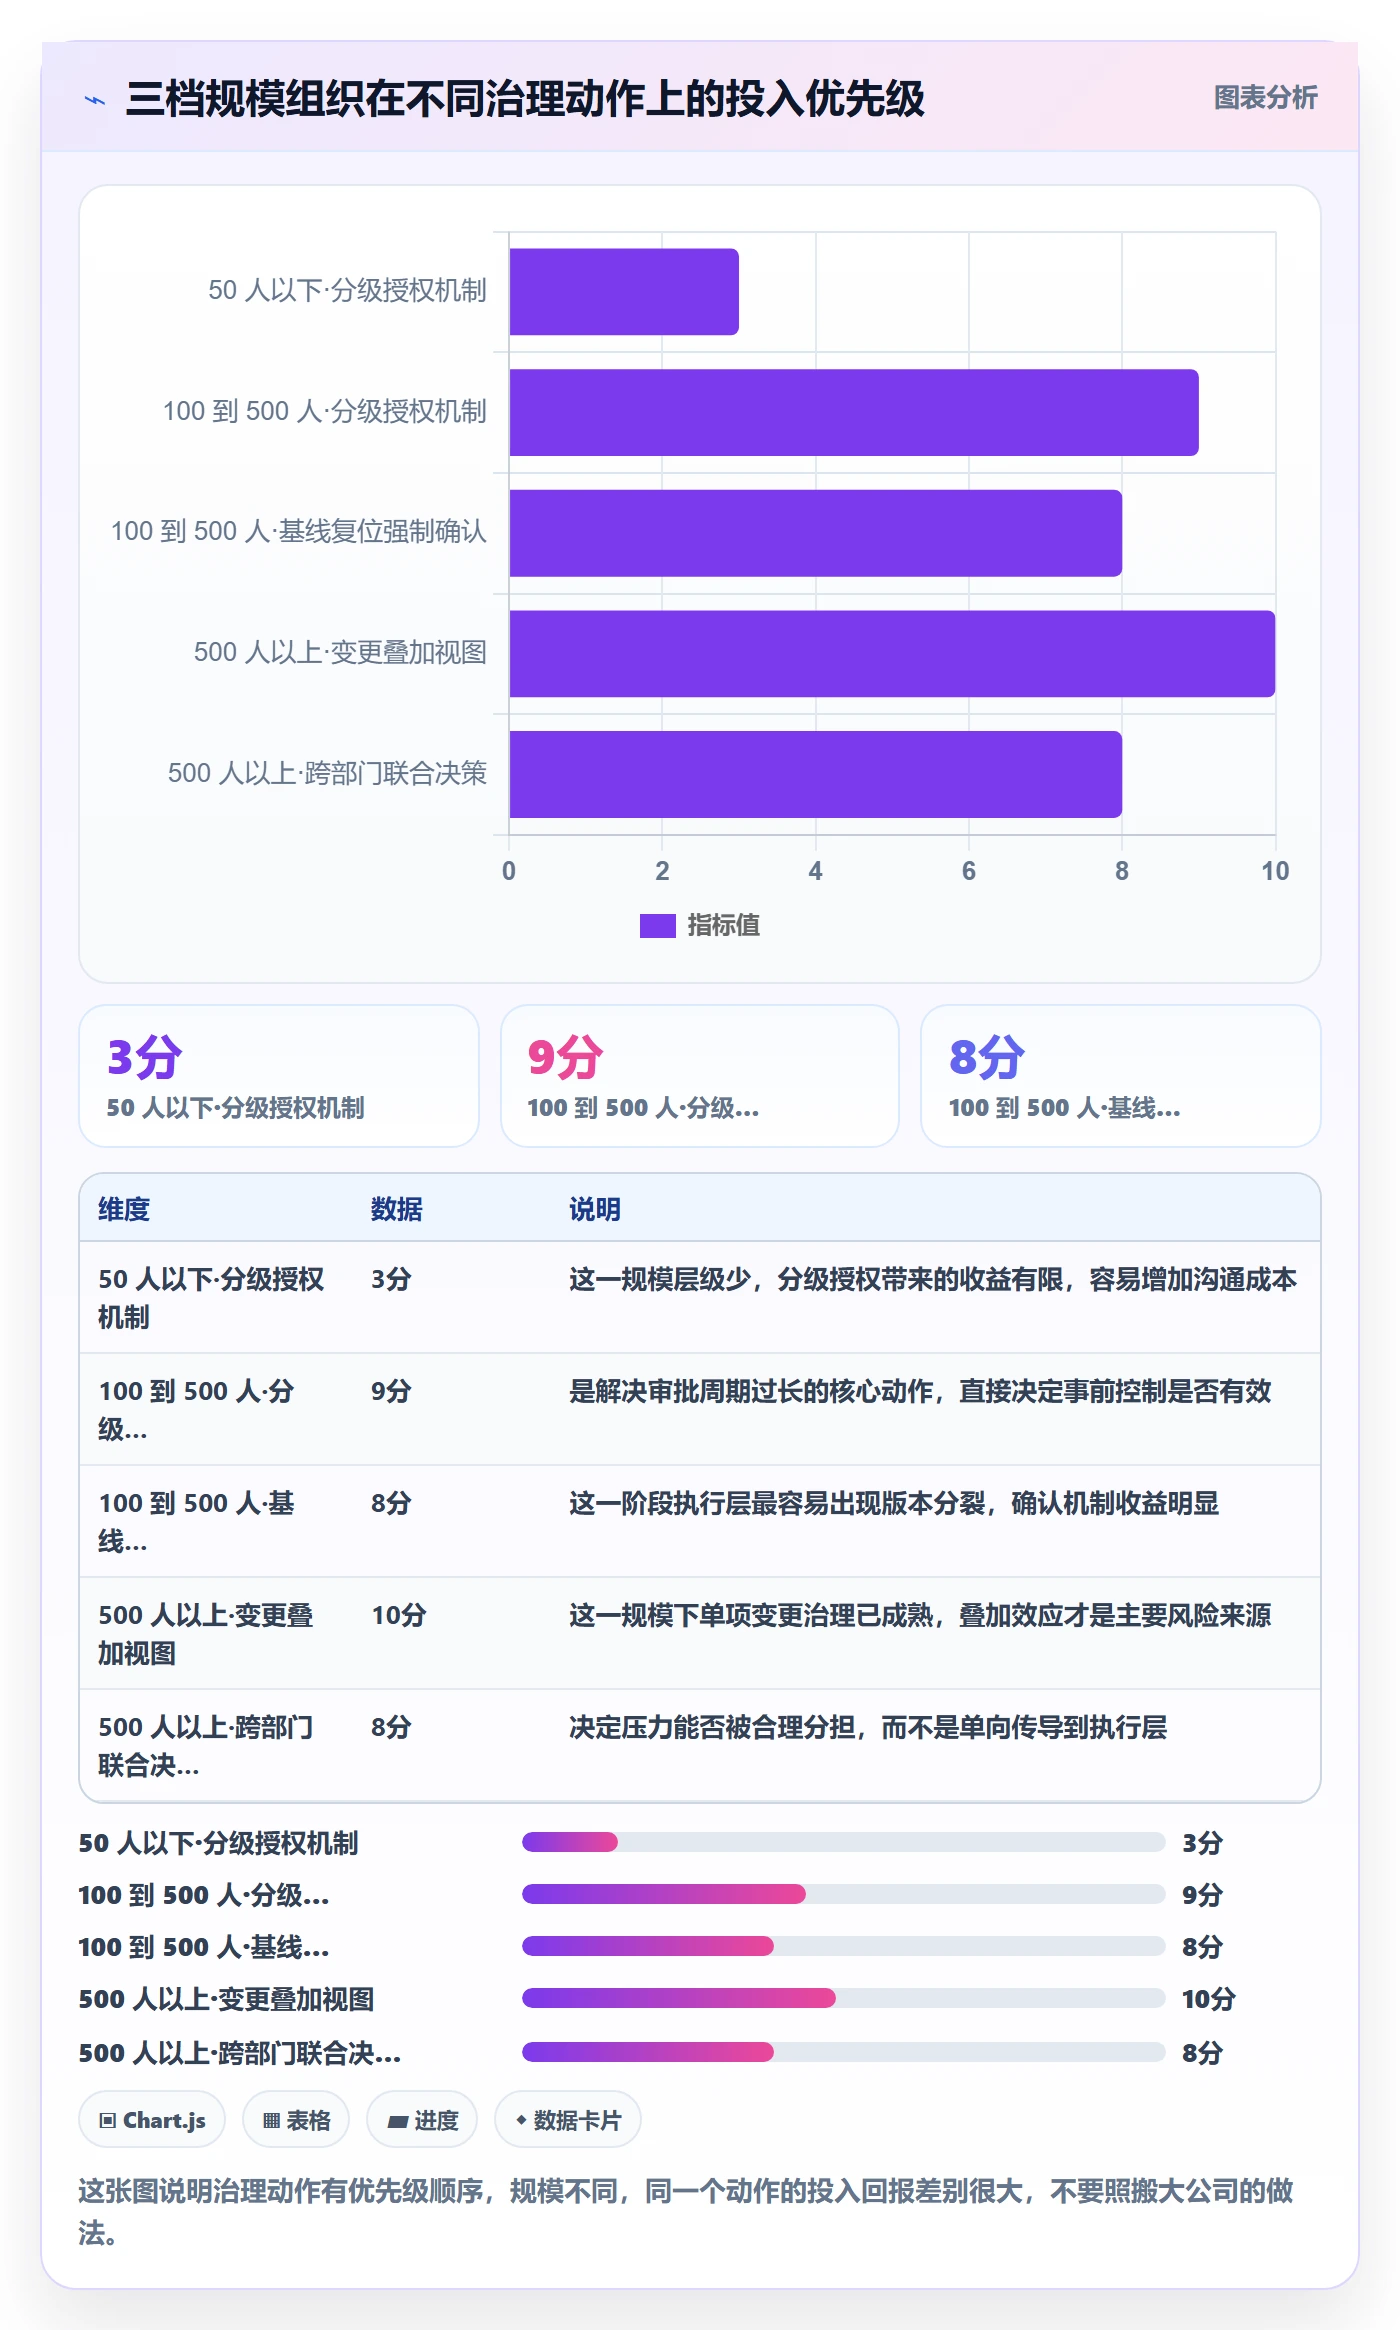1400x2330 pixels.
Task: Click the "图表分析" label in the header
Action: 1265,98
